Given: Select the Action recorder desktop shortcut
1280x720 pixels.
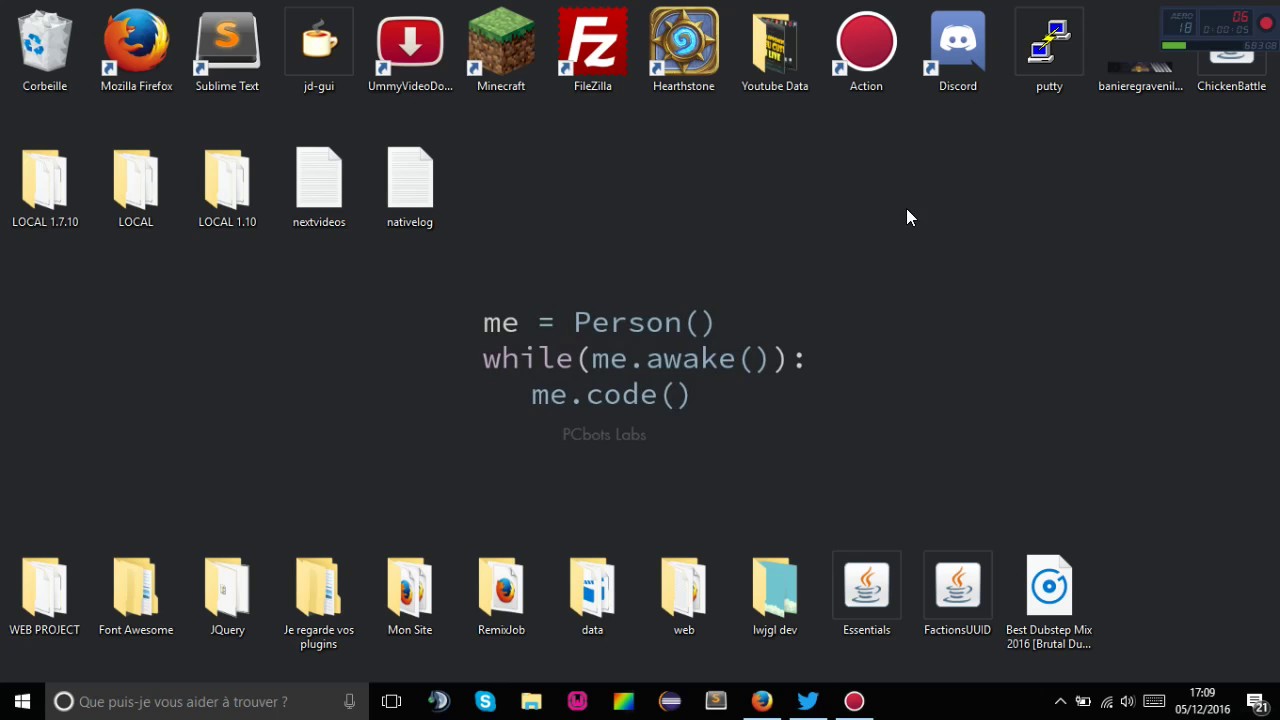Looking at the screenshot, I should [x=866, y=50].
